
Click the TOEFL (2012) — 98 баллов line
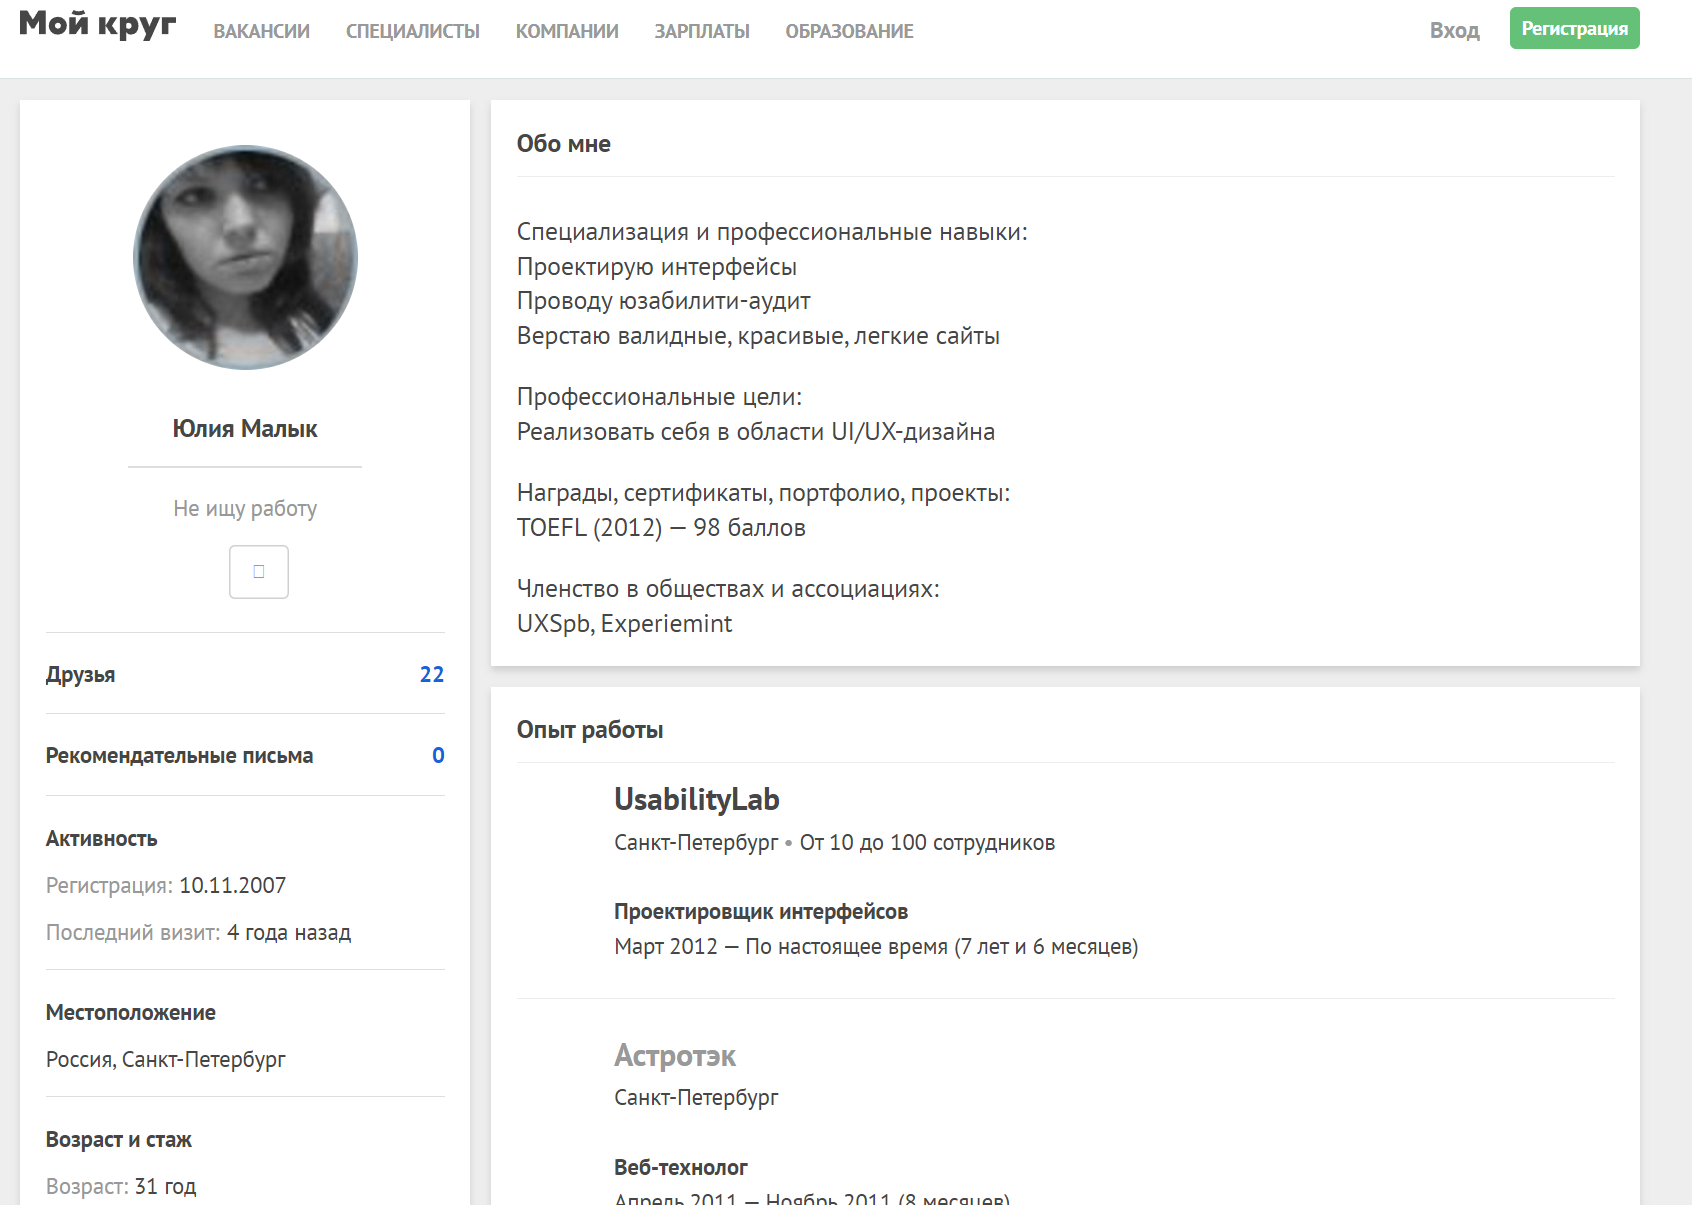661,528
